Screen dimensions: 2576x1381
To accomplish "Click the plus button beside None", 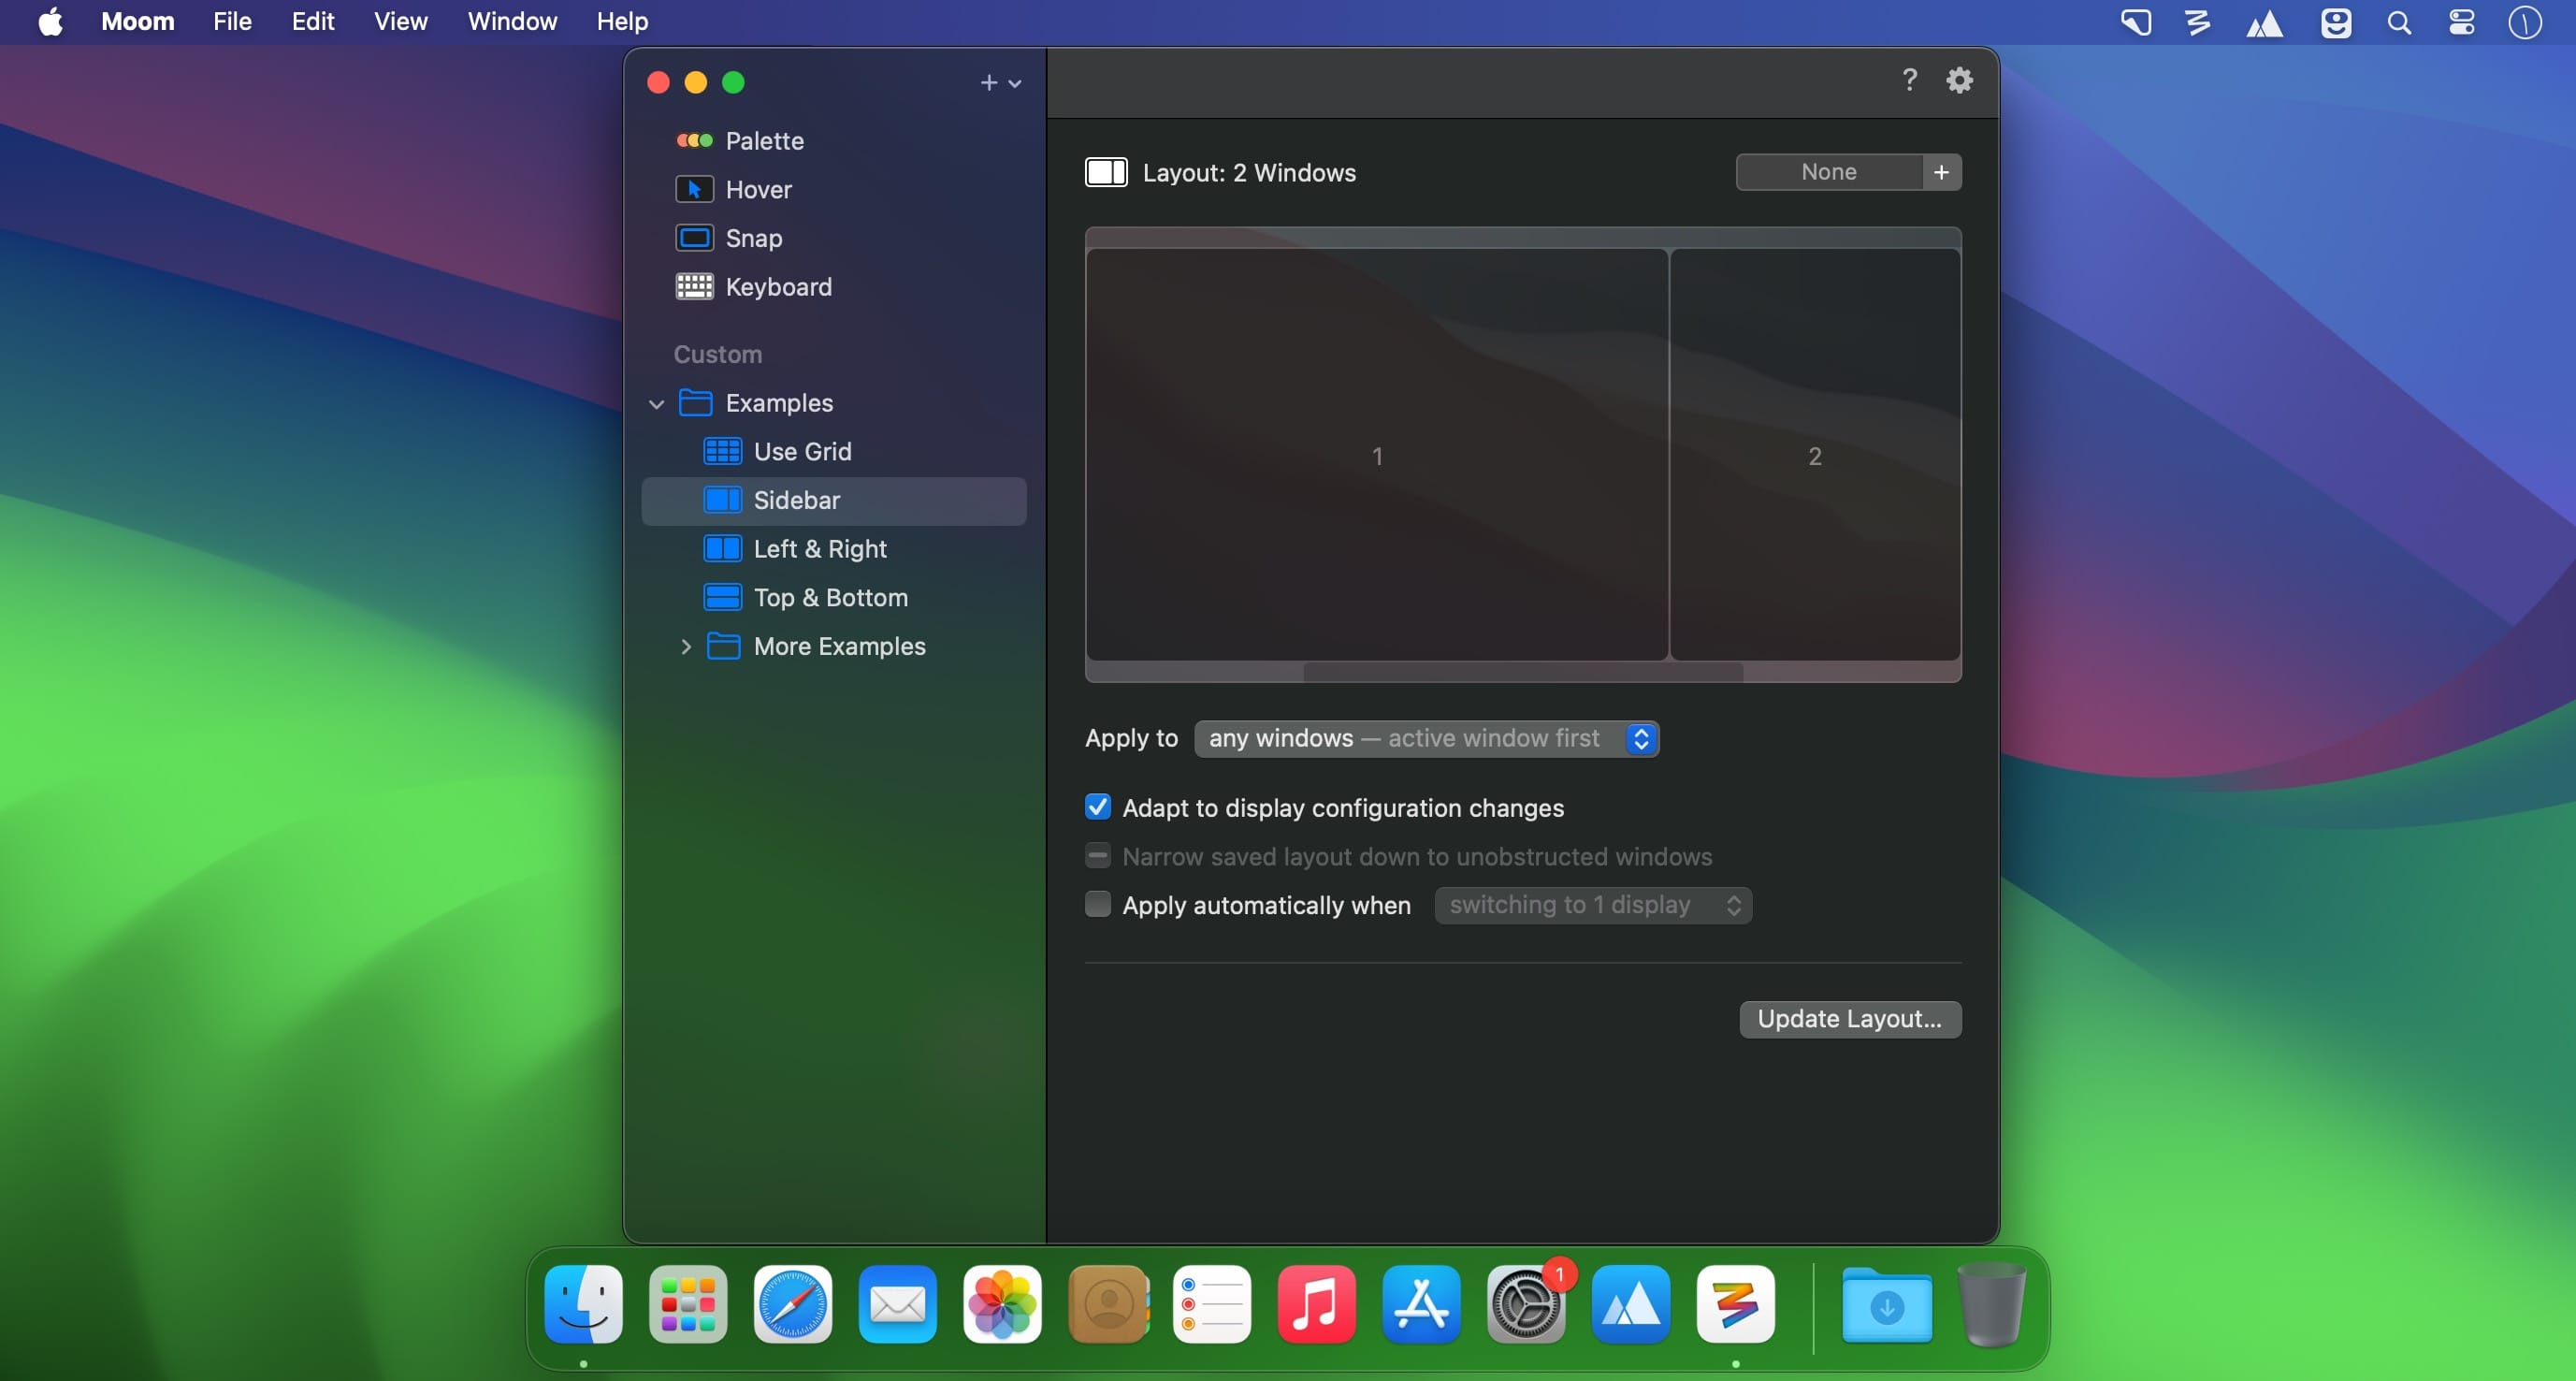I will [x=1940, y=172].
